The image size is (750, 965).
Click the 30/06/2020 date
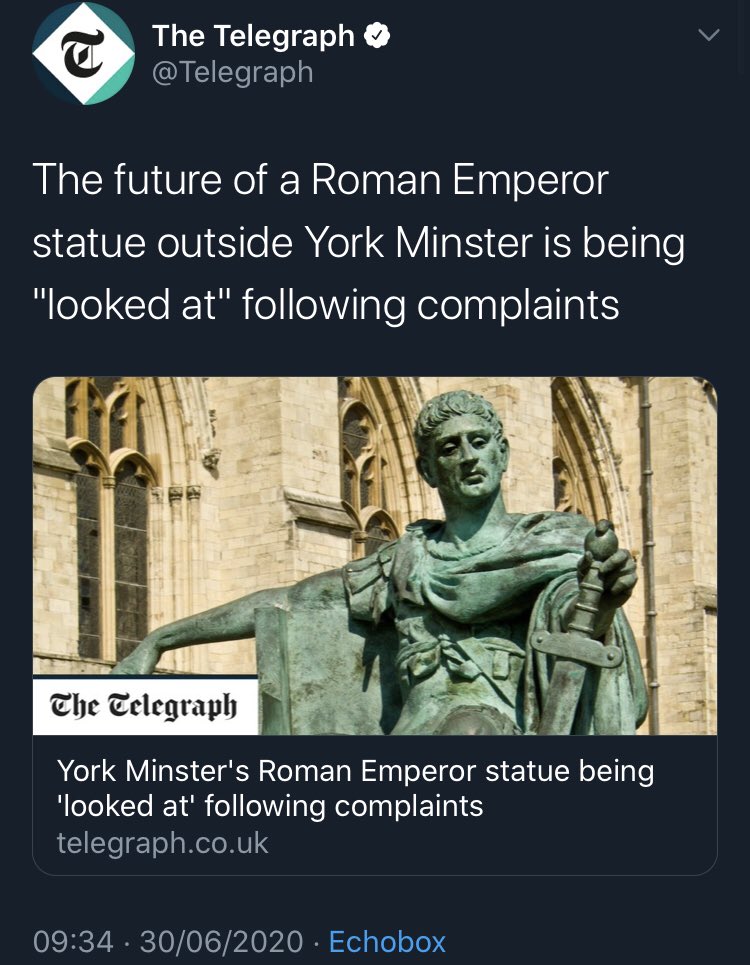pyautogui.click(x=221, y=942)
